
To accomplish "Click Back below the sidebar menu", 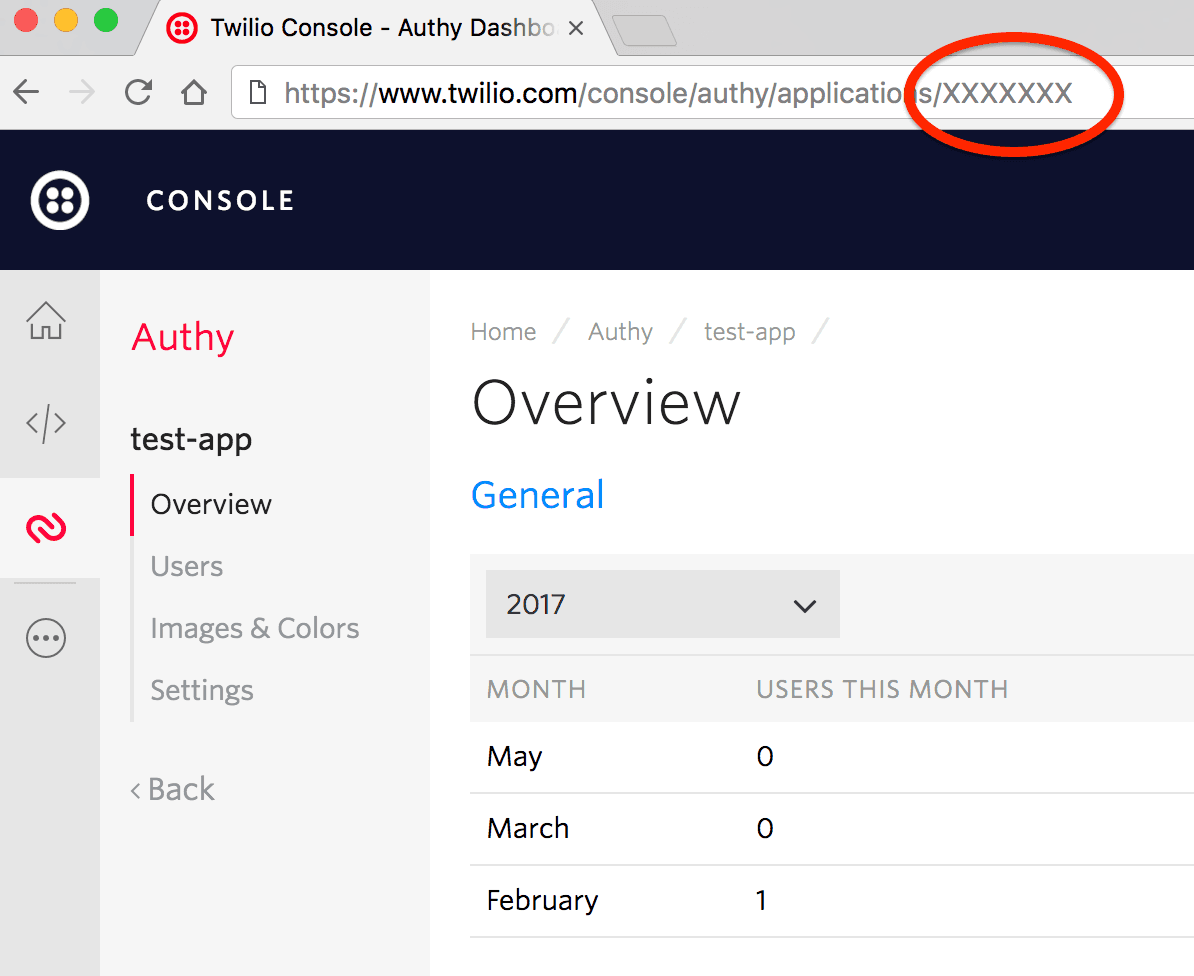I will click(172, 789).
